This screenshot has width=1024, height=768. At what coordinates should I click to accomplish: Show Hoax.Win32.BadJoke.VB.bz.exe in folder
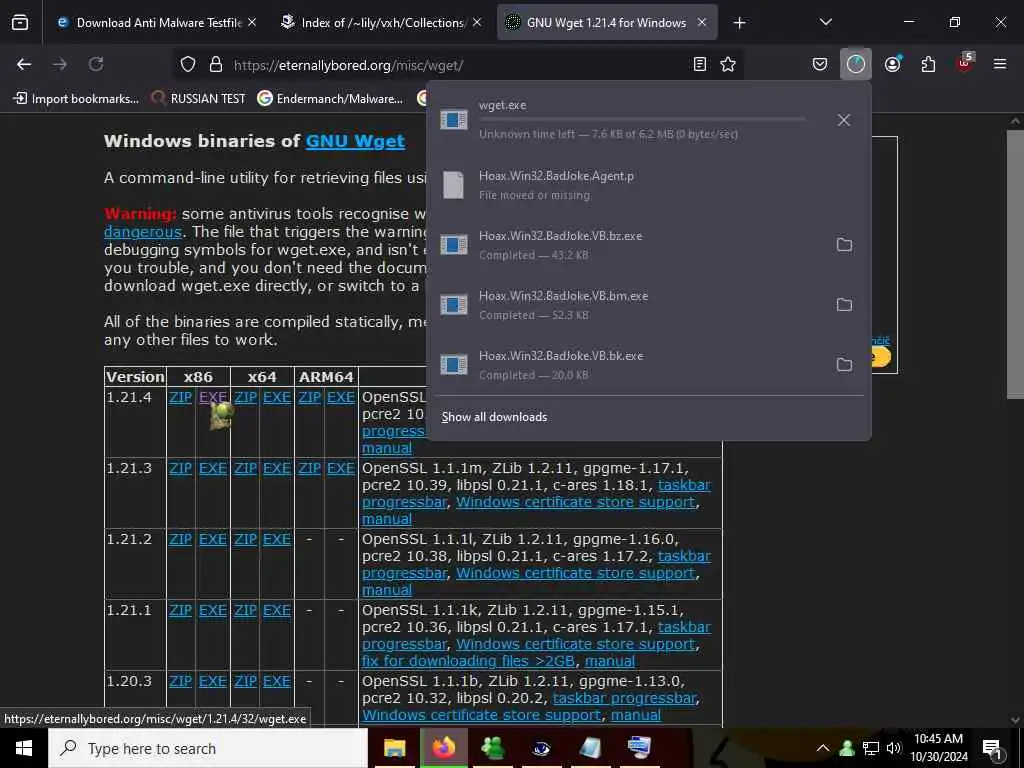coord(844,244)
